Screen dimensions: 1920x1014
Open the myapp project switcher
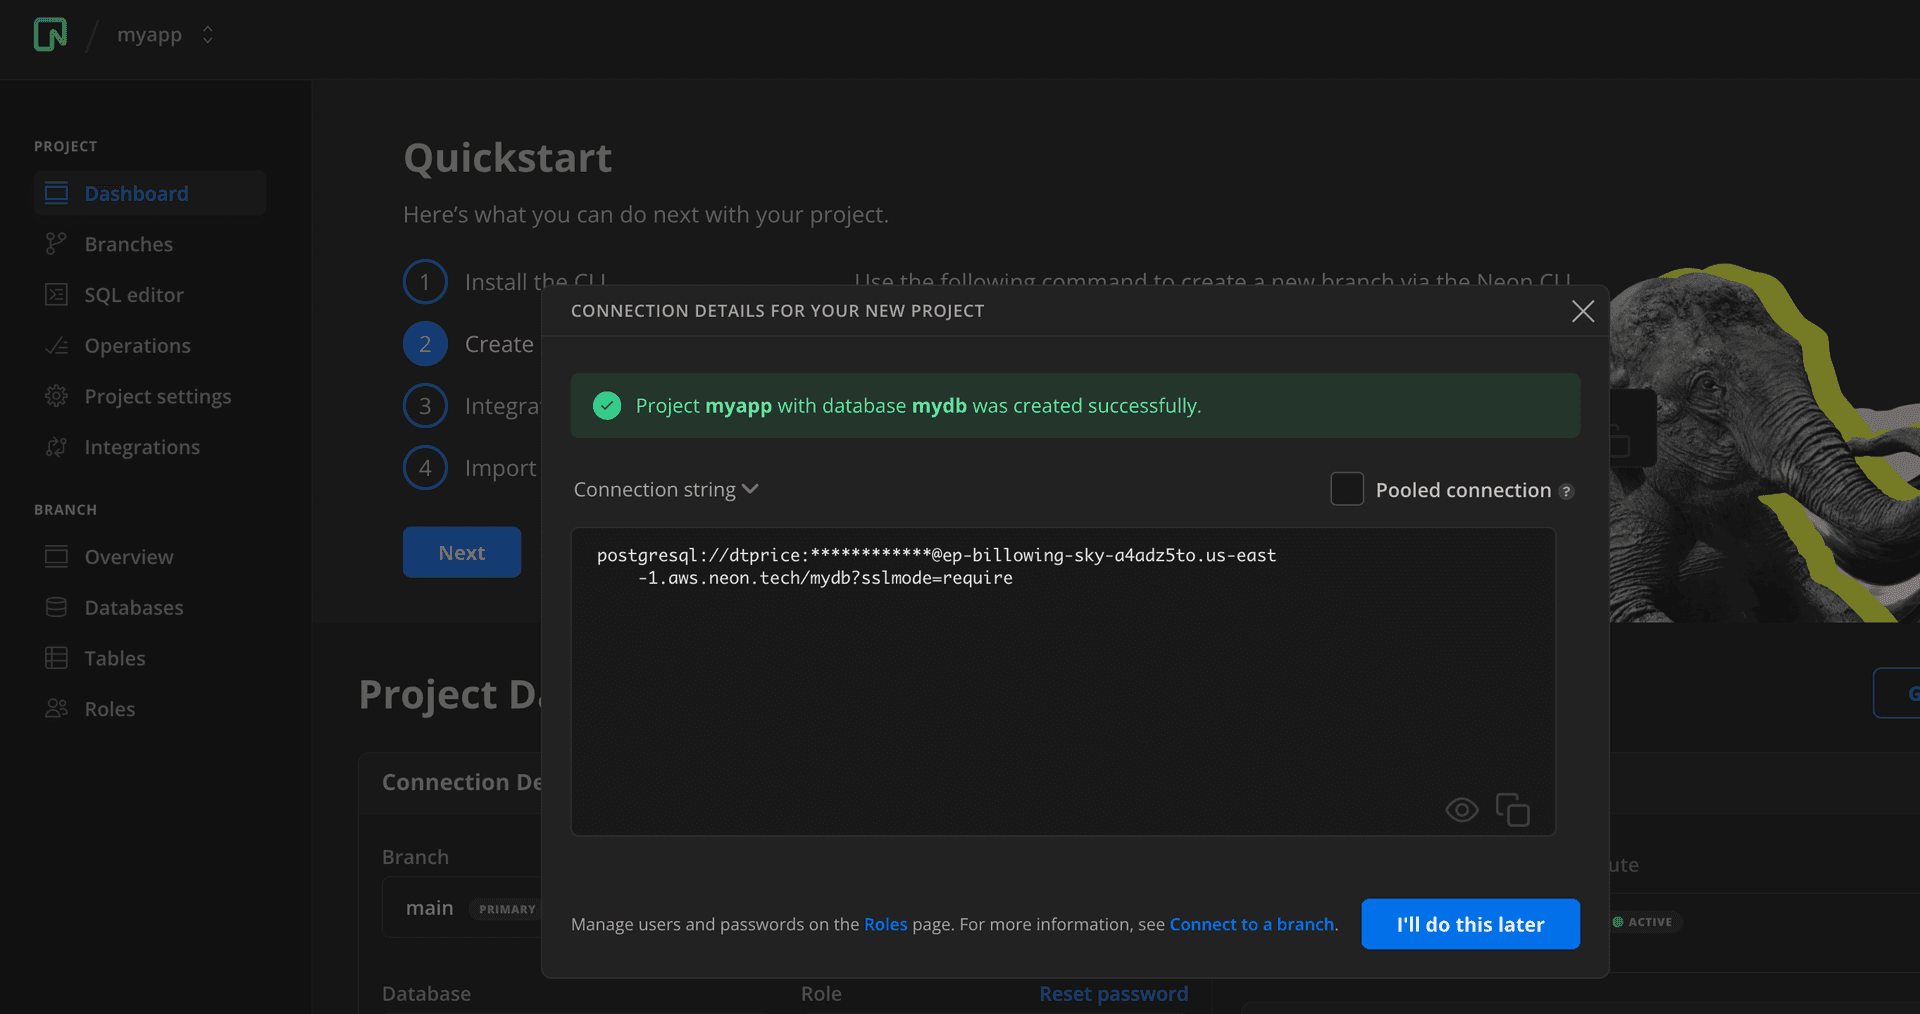click(207, 34)
